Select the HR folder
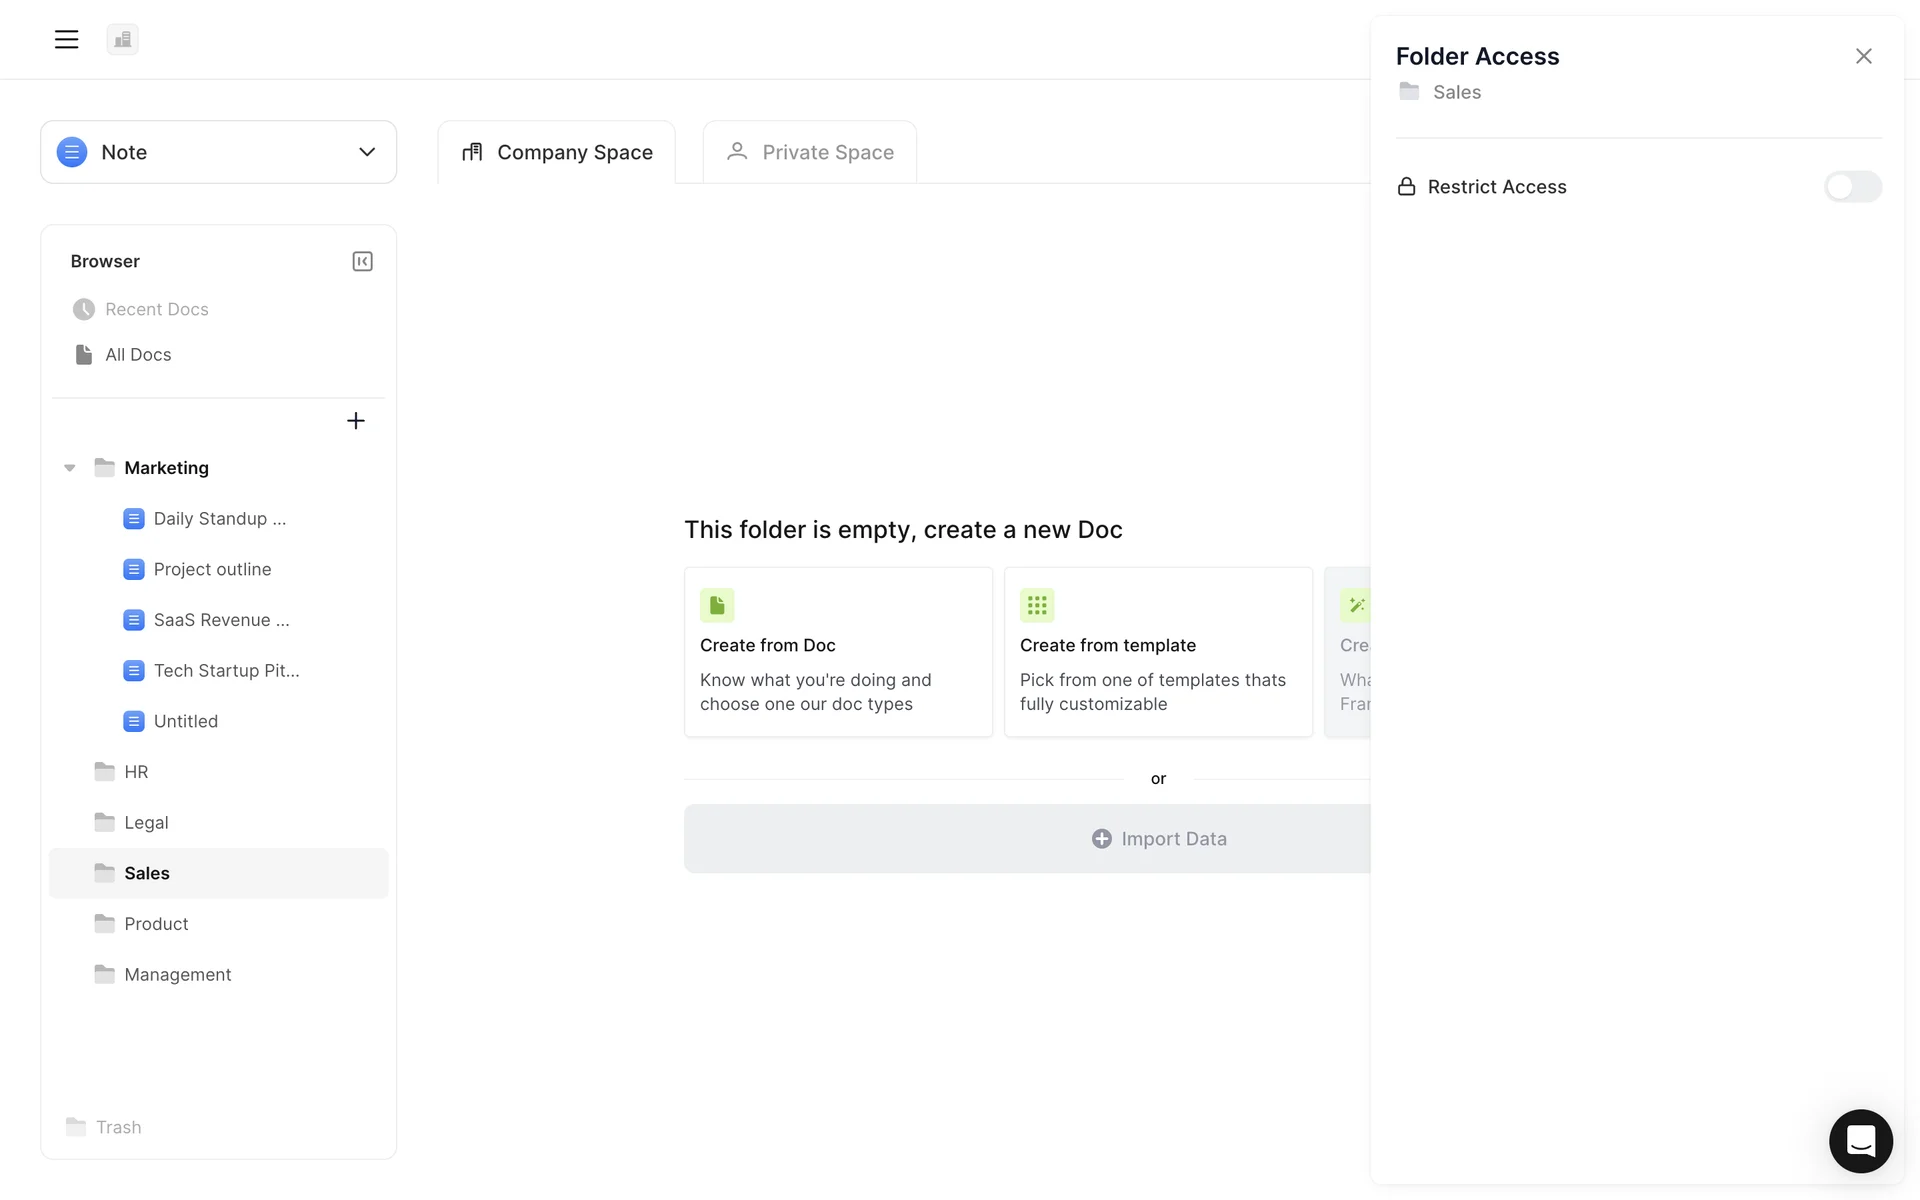 (136, 772)
